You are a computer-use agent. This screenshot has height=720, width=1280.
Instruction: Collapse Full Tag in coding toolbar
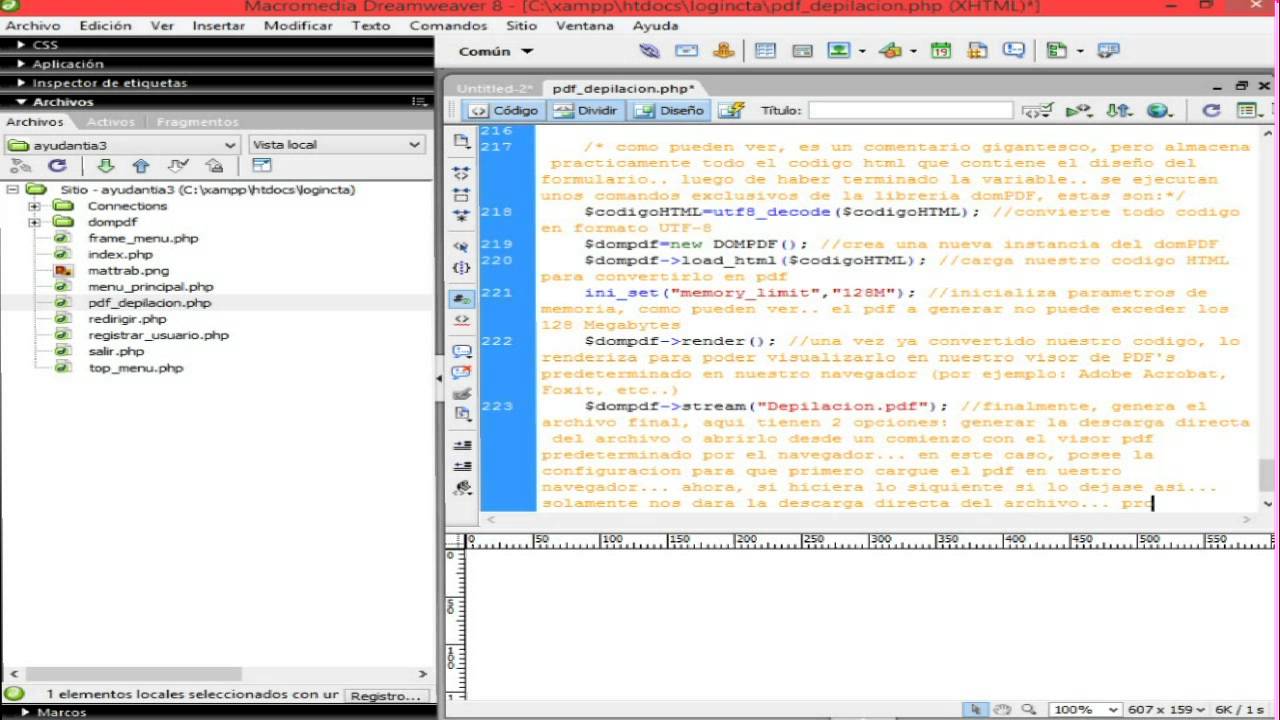pyautogui.click(x=461, y=174)
